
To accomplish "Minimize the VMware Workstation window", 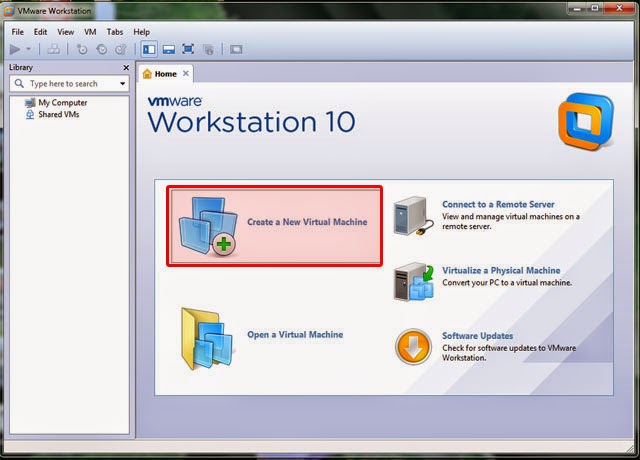I will (576, 8).
